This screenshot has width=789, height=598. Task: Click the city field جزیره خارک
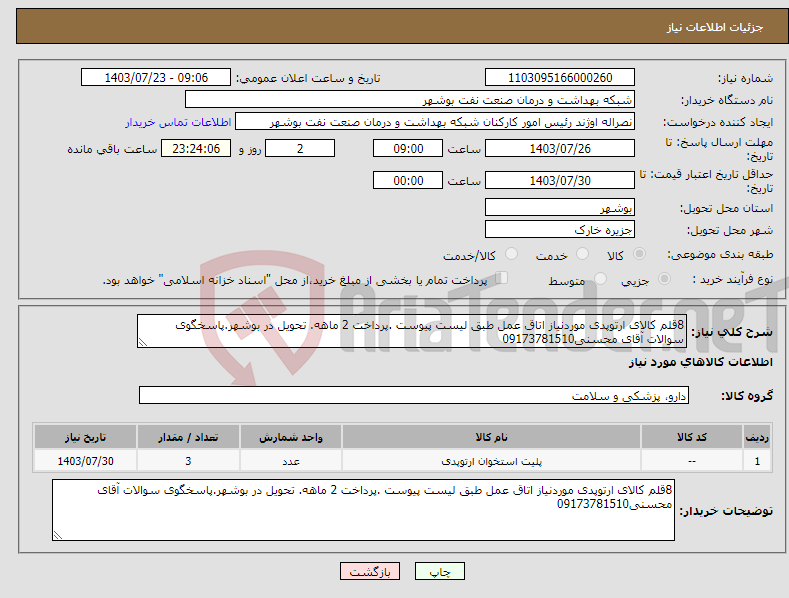(560, 230)
